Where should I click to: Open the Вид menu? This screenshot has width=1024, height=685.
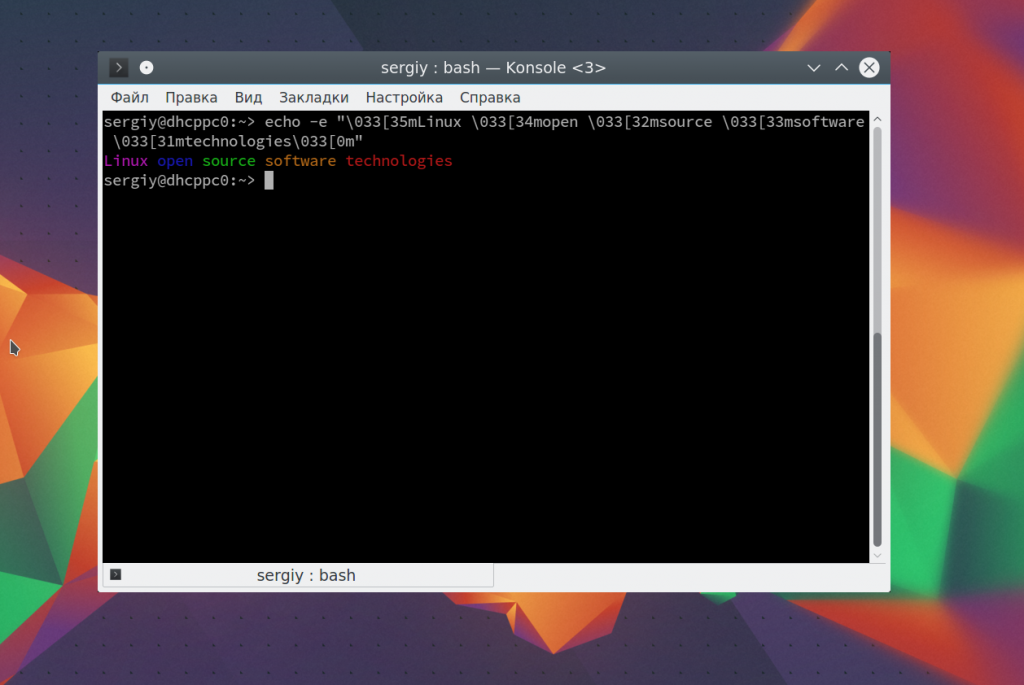248,97
